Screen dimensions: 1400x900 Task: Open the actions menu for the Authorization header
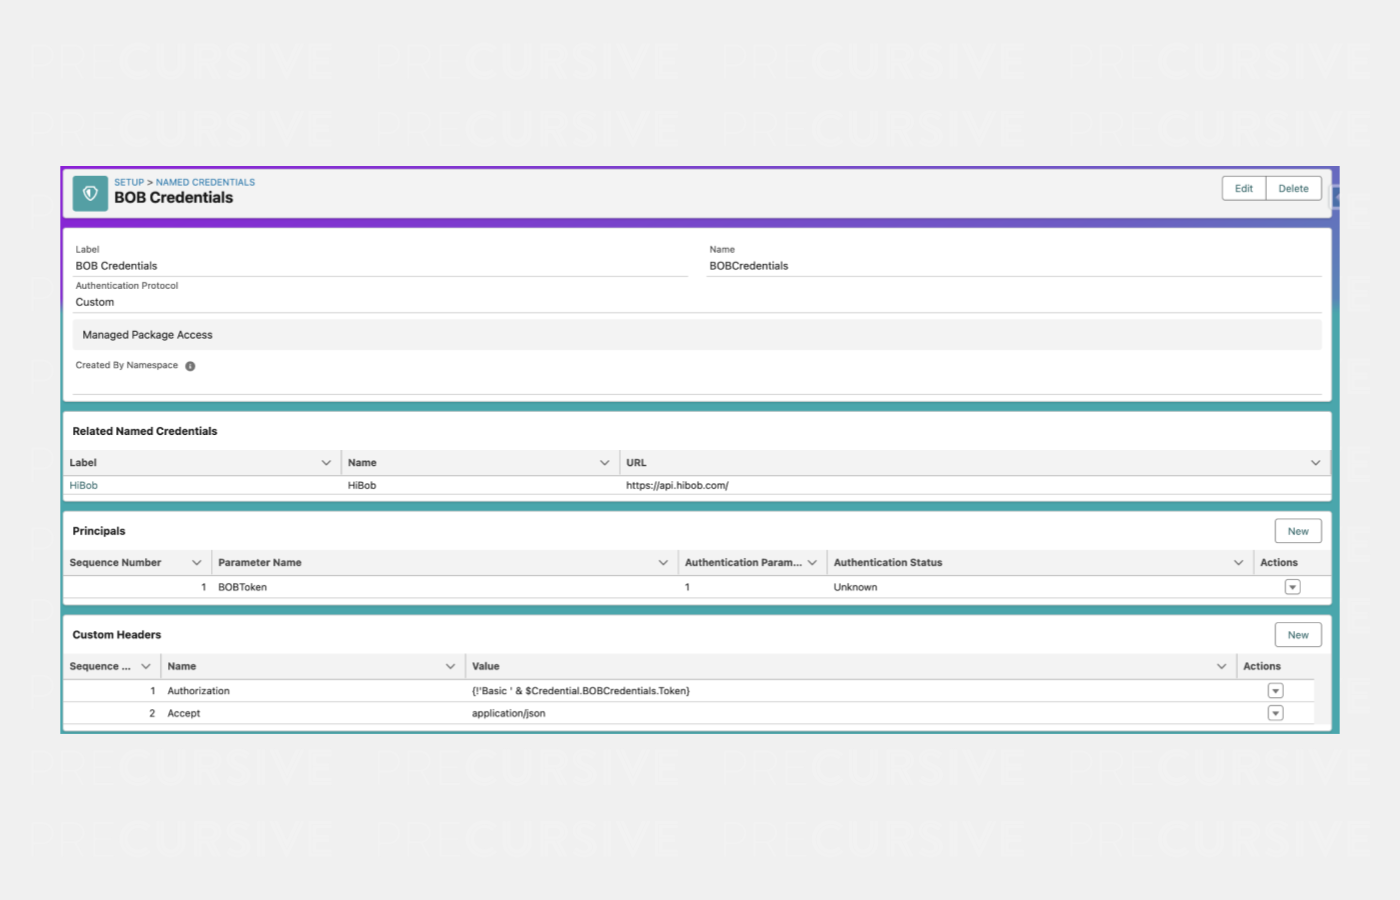pos(1276,691)
